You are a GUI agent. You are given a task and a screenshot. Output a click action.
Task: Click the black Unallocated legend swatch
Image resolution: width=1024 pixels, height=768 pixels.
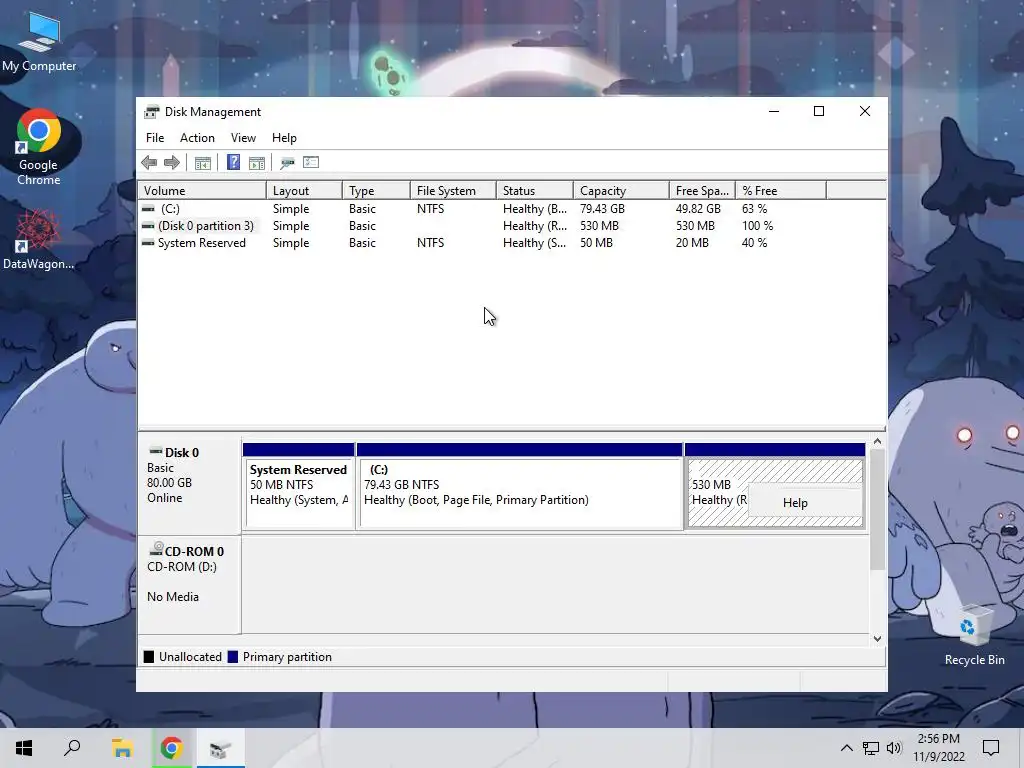pyautogui.click(x=149, y=657)
